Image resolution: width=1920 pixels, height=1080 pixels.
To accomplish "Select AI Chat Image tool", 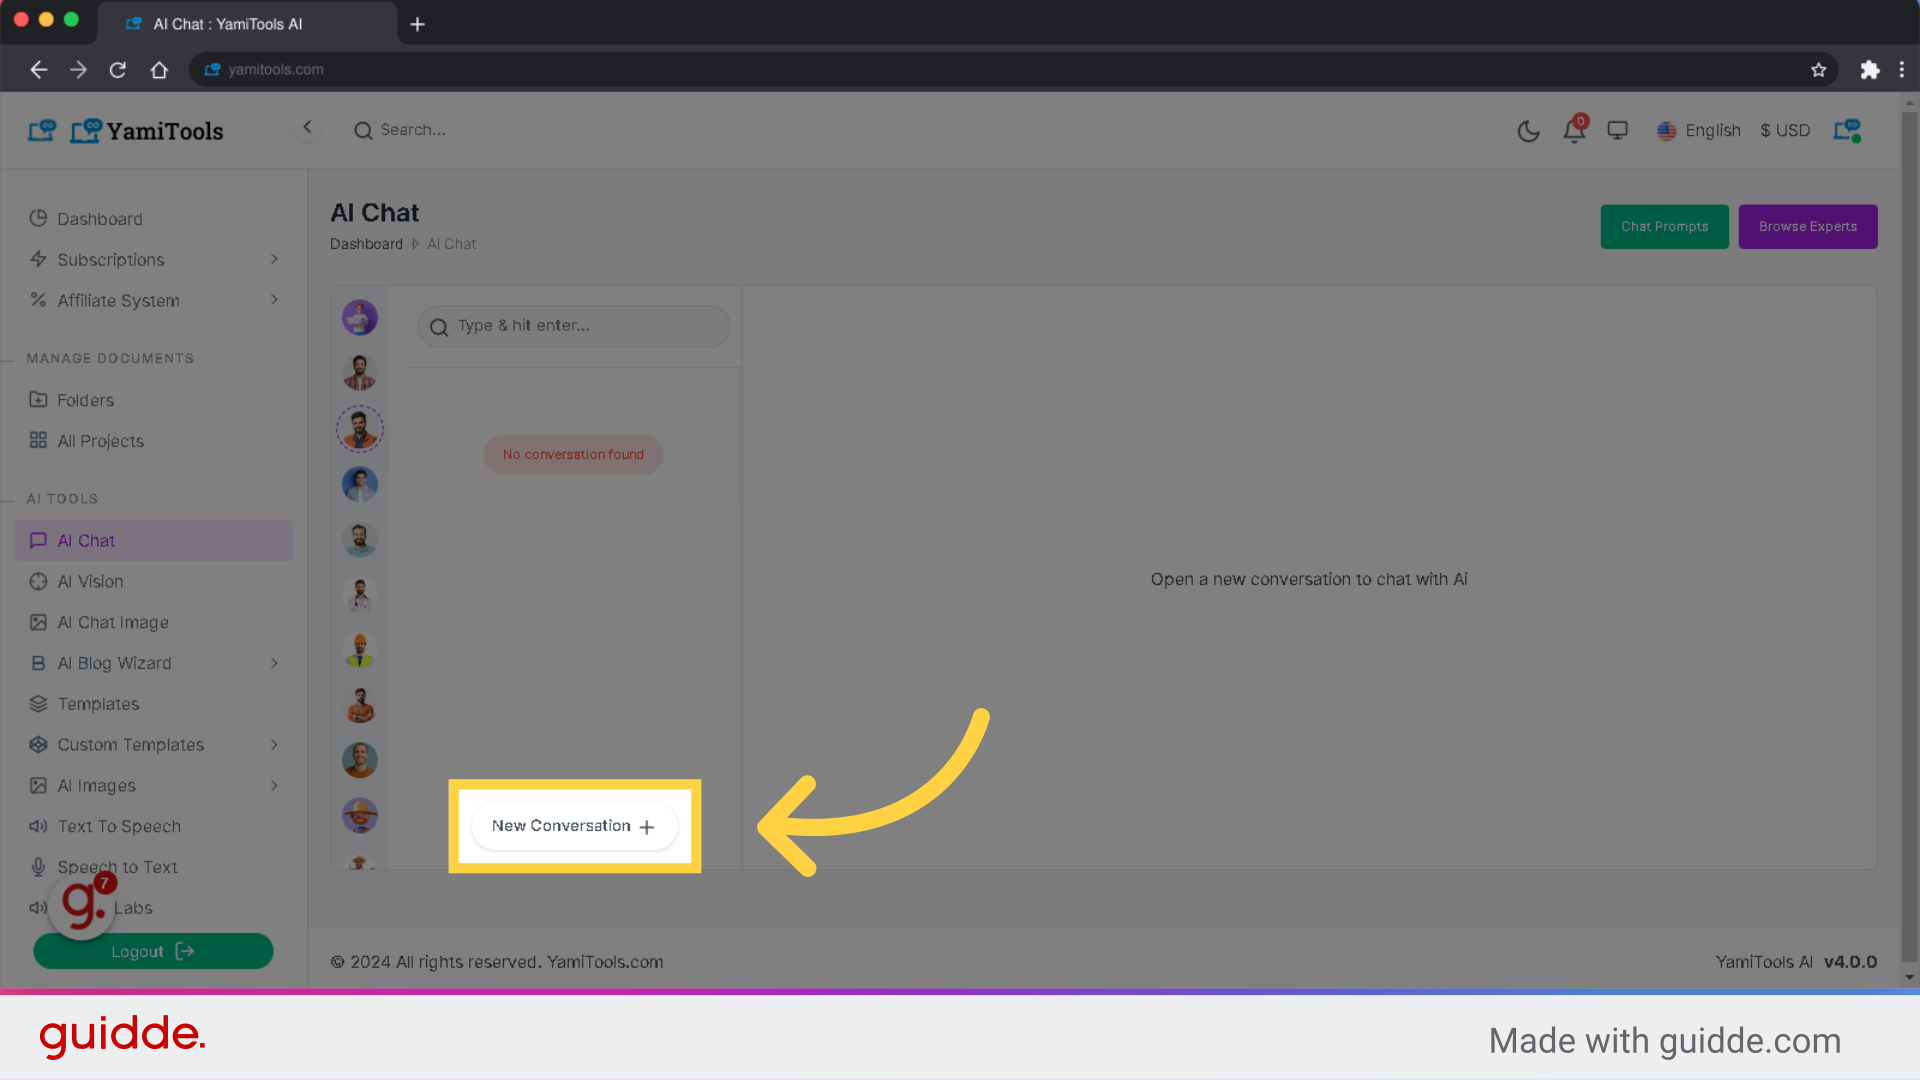I will point(112,621).
